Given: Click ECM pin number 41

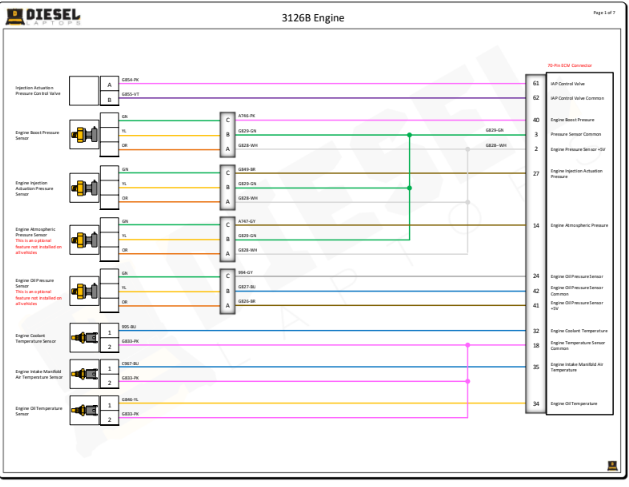Looking at the screenshot, I should click(x=536, y=305).
